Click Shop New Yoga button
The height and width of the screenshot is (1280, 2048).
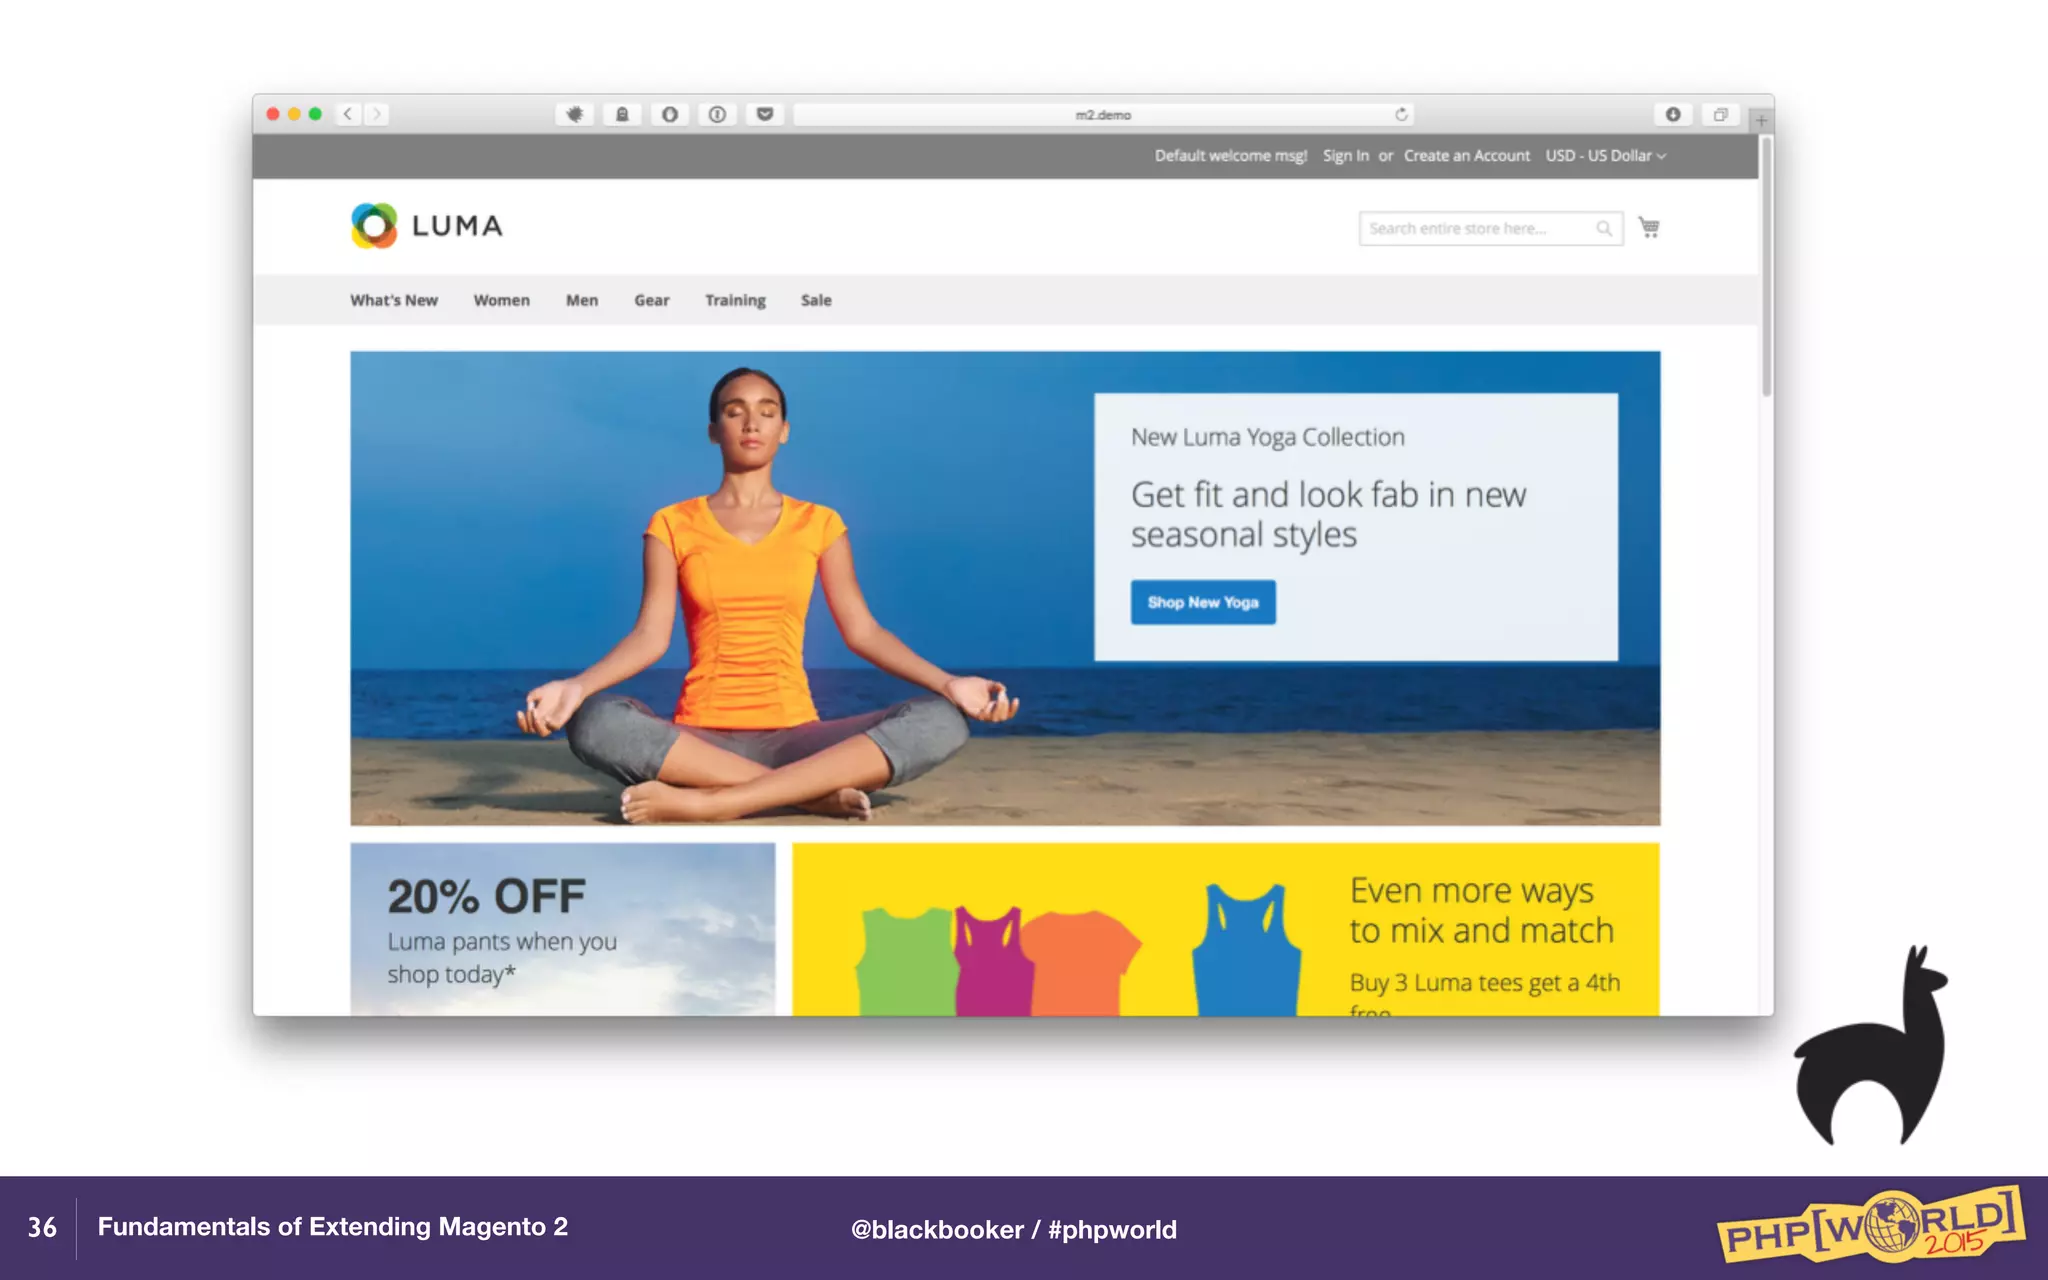pos(1203,602)
